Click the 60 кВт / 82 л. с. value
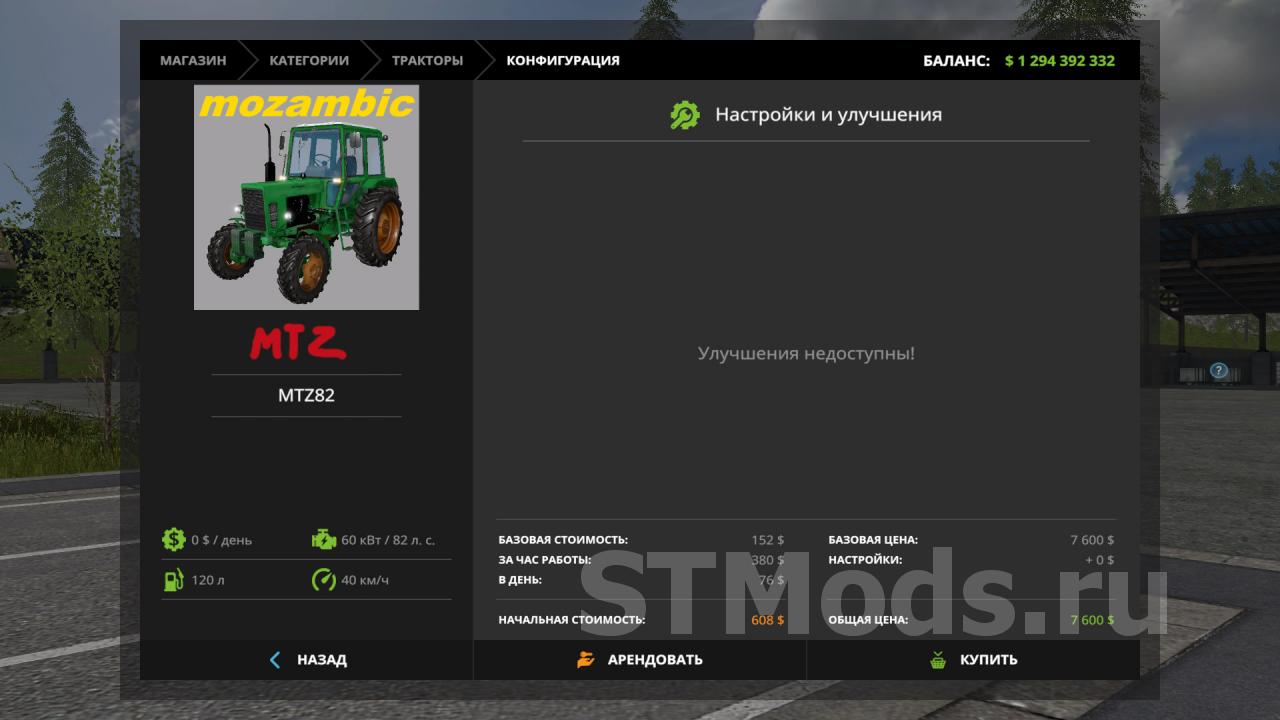Image resolution: width=1280 pixels, height=720 pixels. point(388,540)
